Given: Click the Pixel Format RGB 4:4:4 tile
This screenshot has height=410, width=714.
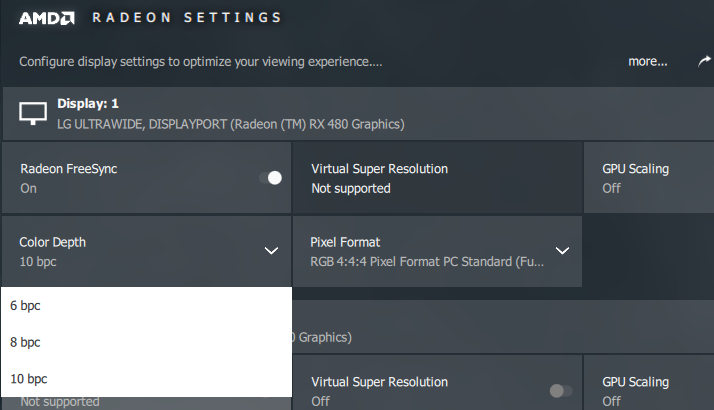Looking at the screenshot, I should 437,251.
